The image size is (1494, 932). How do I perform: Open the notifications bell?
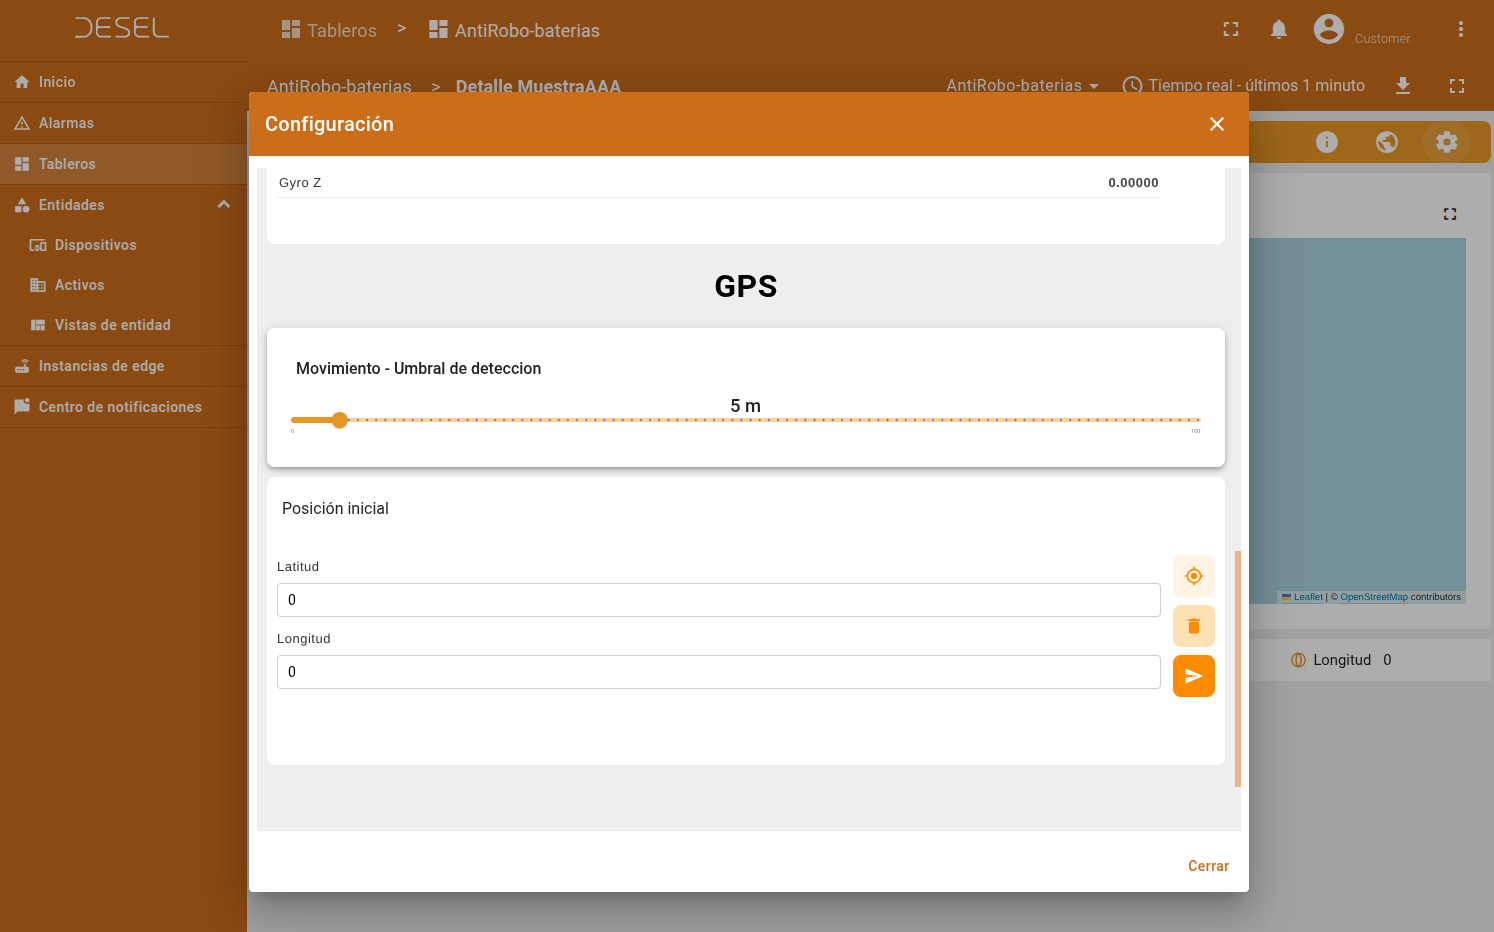pyautogui.click(x=1278, y=29)
